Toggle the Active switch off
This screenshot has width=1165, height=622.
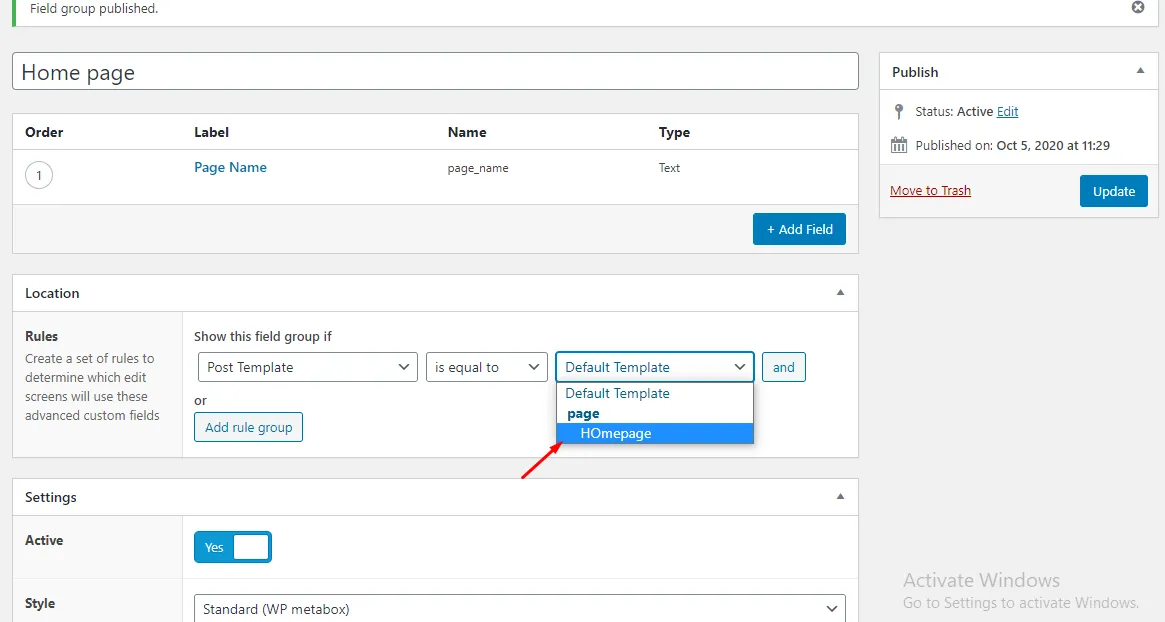click(233, 547)
